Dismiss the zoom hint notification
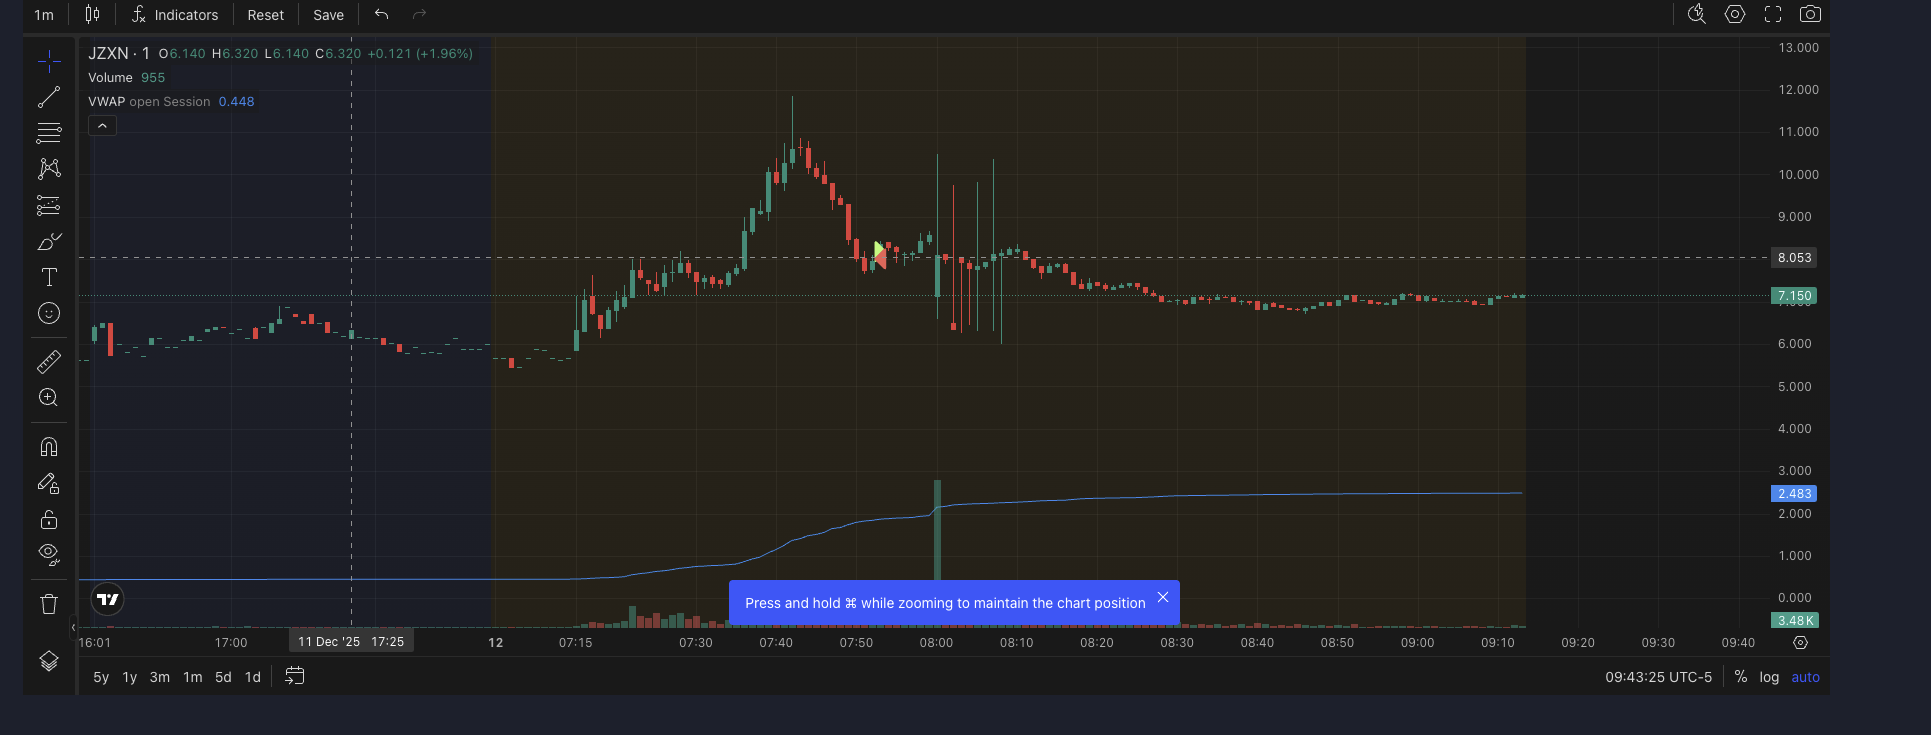 pyautogui.click(x=1162, y=597)
